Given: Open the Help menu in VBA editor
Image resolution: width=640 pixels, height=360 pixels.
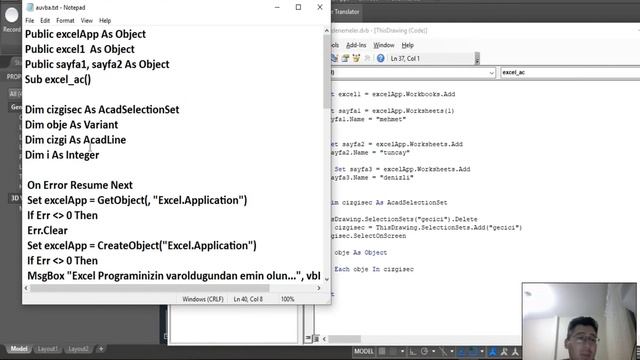Looking at the screenshot, I should 407,45.
